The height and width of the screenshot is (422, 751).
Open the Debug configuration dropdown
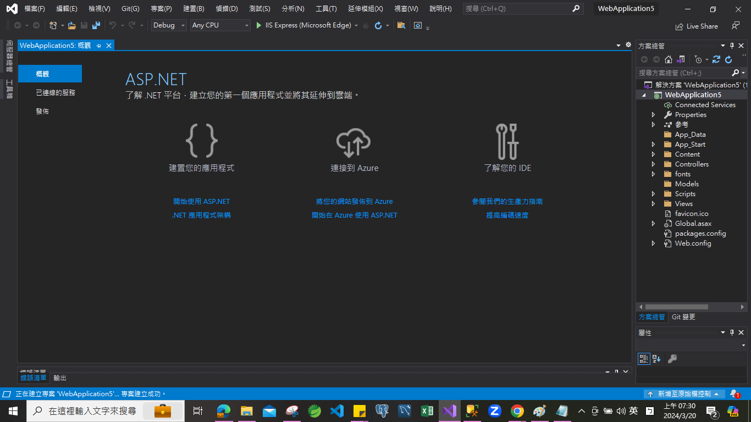pos(168,25)
